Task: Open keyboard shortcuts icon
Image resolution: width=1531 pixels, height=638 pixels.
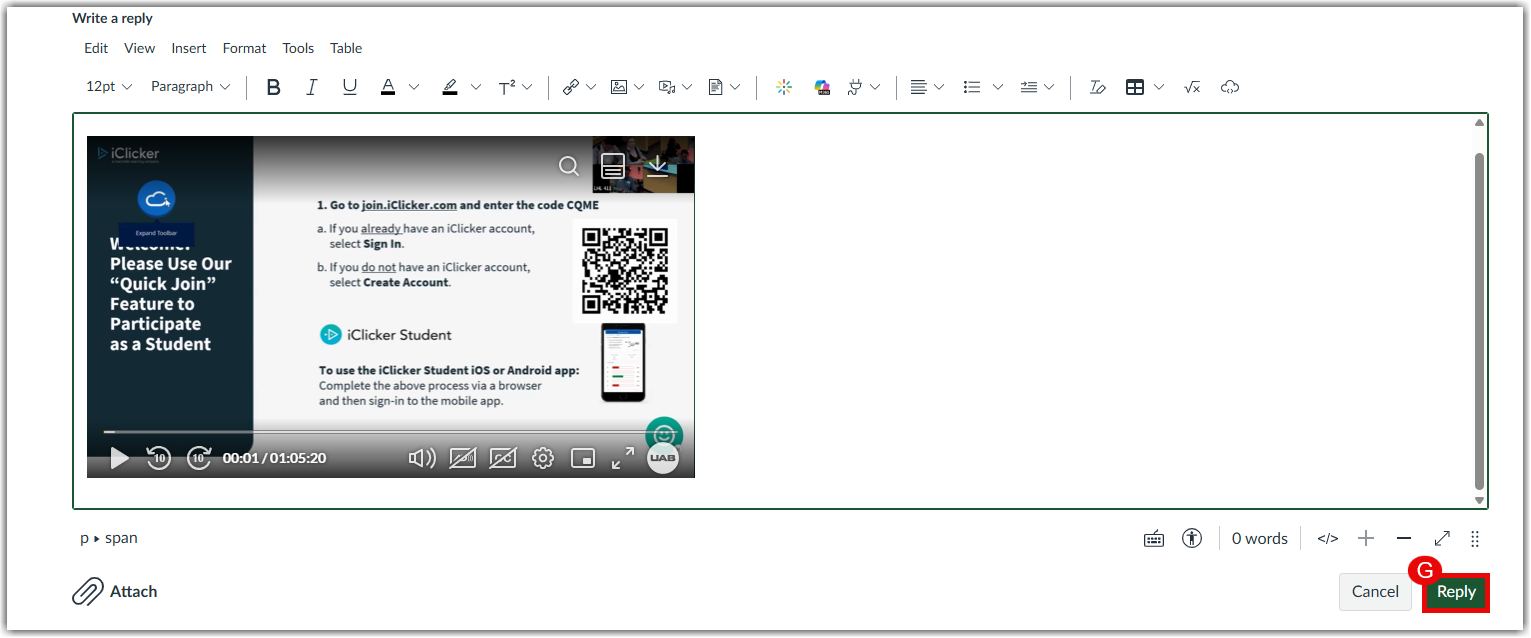Action: (x=1154, y=539)
